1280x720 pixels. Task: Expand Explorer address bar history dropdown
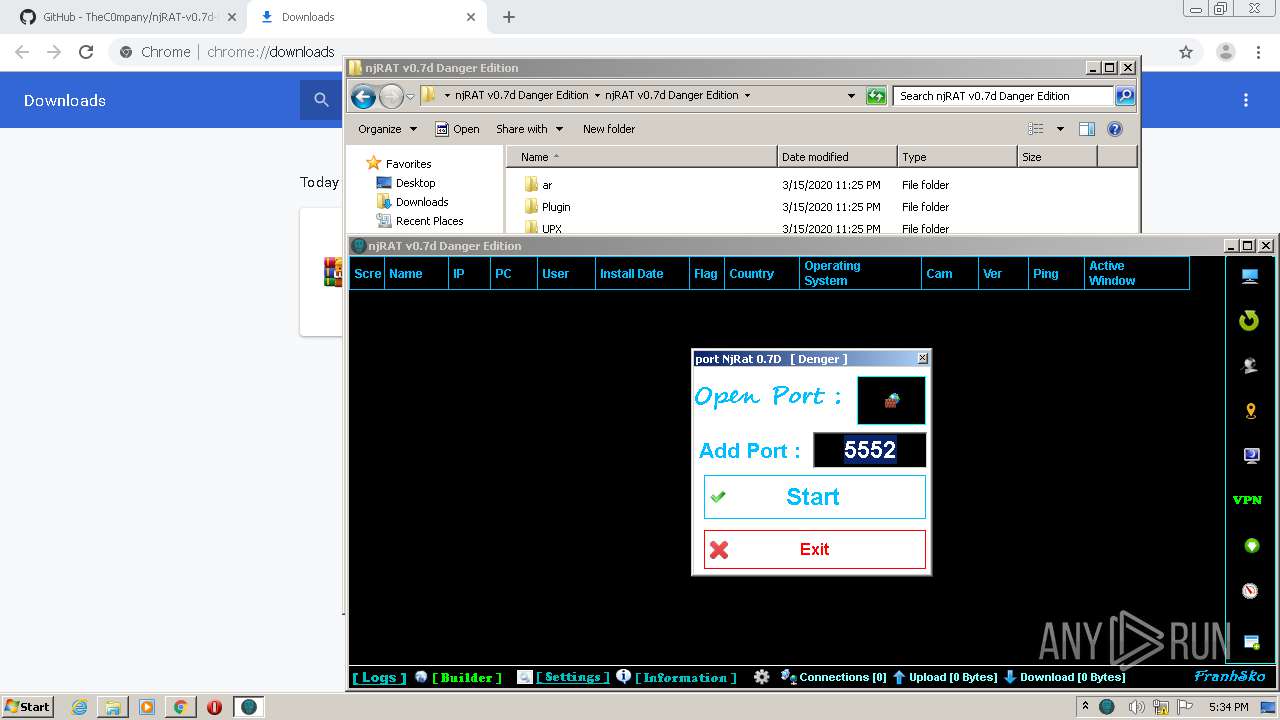[x=851, y=96]
